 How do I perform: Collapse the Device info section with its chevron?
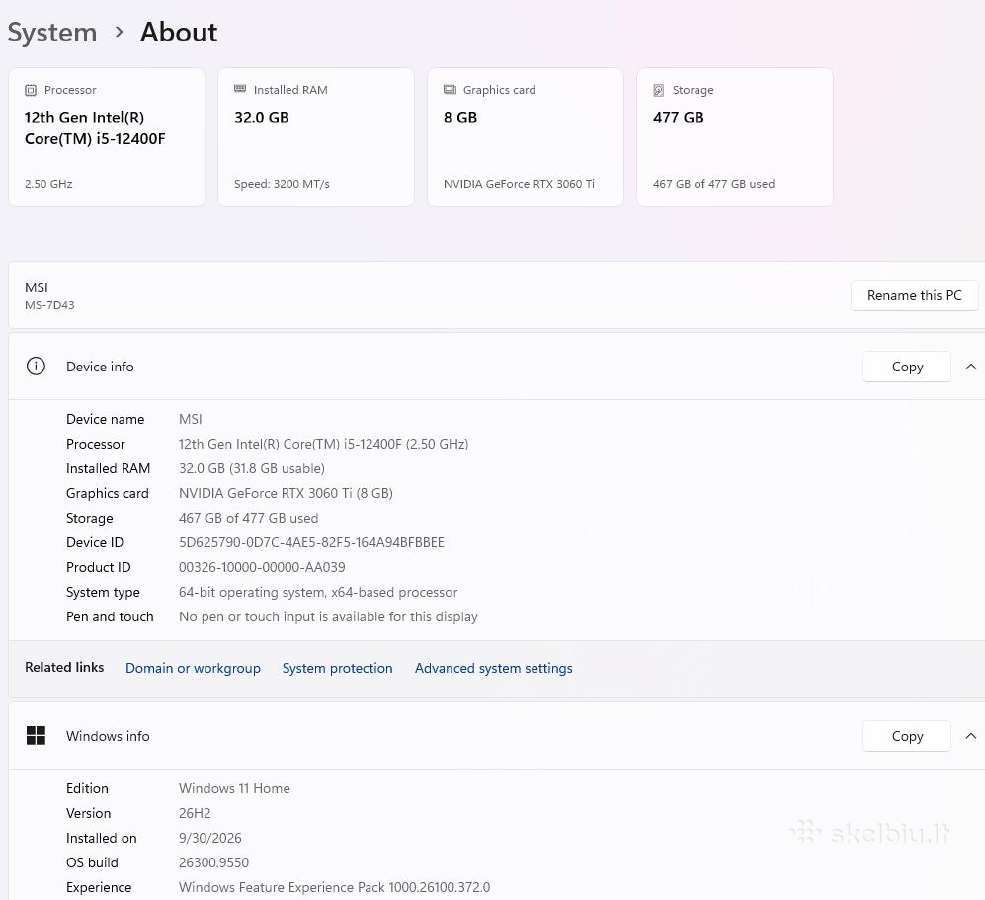pyautogui.click(x=971, y=367)
